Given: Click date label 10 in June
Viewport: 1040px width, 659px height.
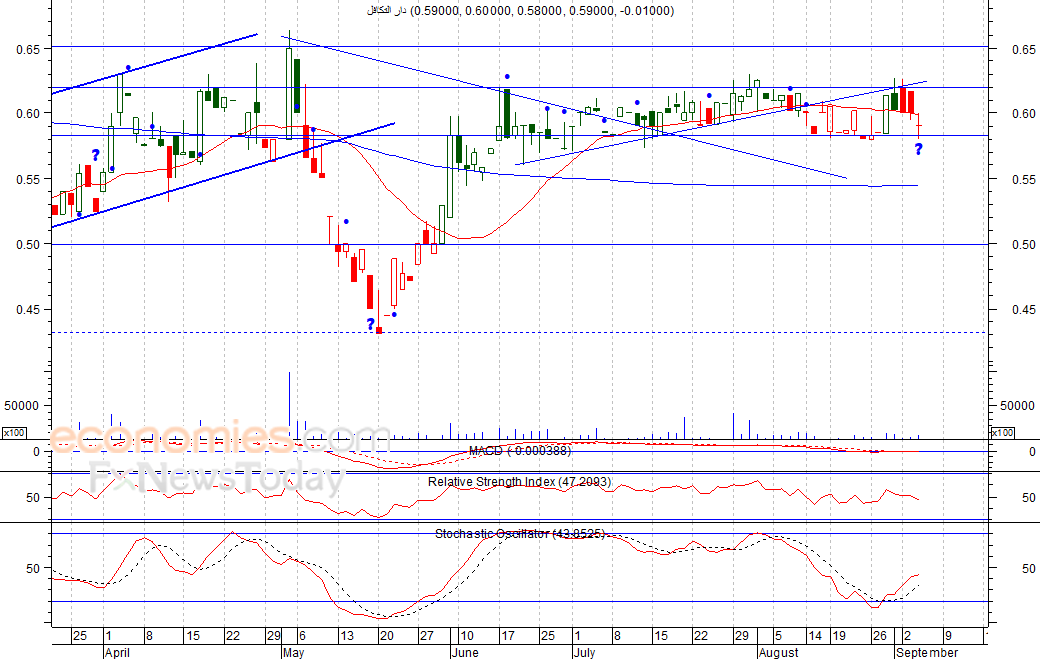Looking at the screenshot, I should pyautogui.click(x=467, y=636).
